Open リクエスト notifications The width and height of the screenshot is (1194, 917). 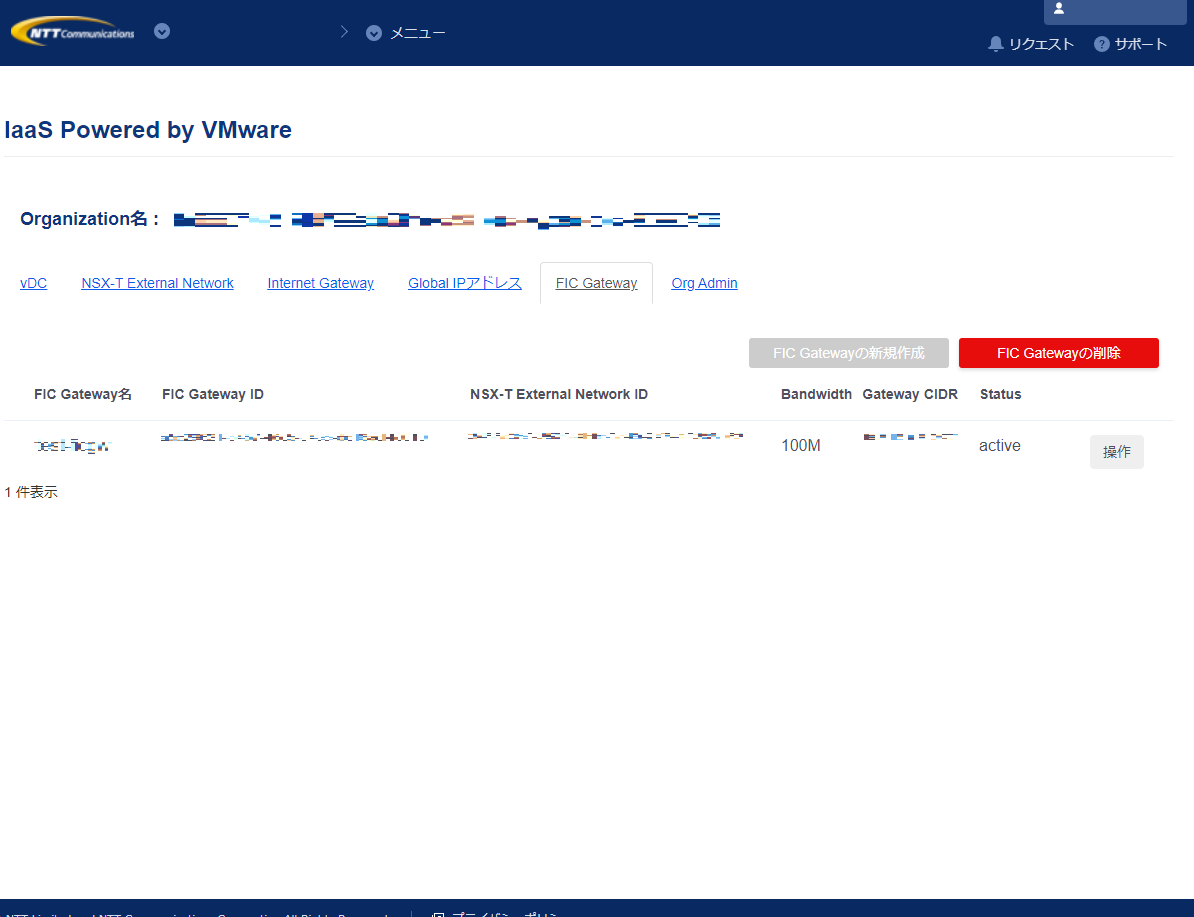point(1031,44)
